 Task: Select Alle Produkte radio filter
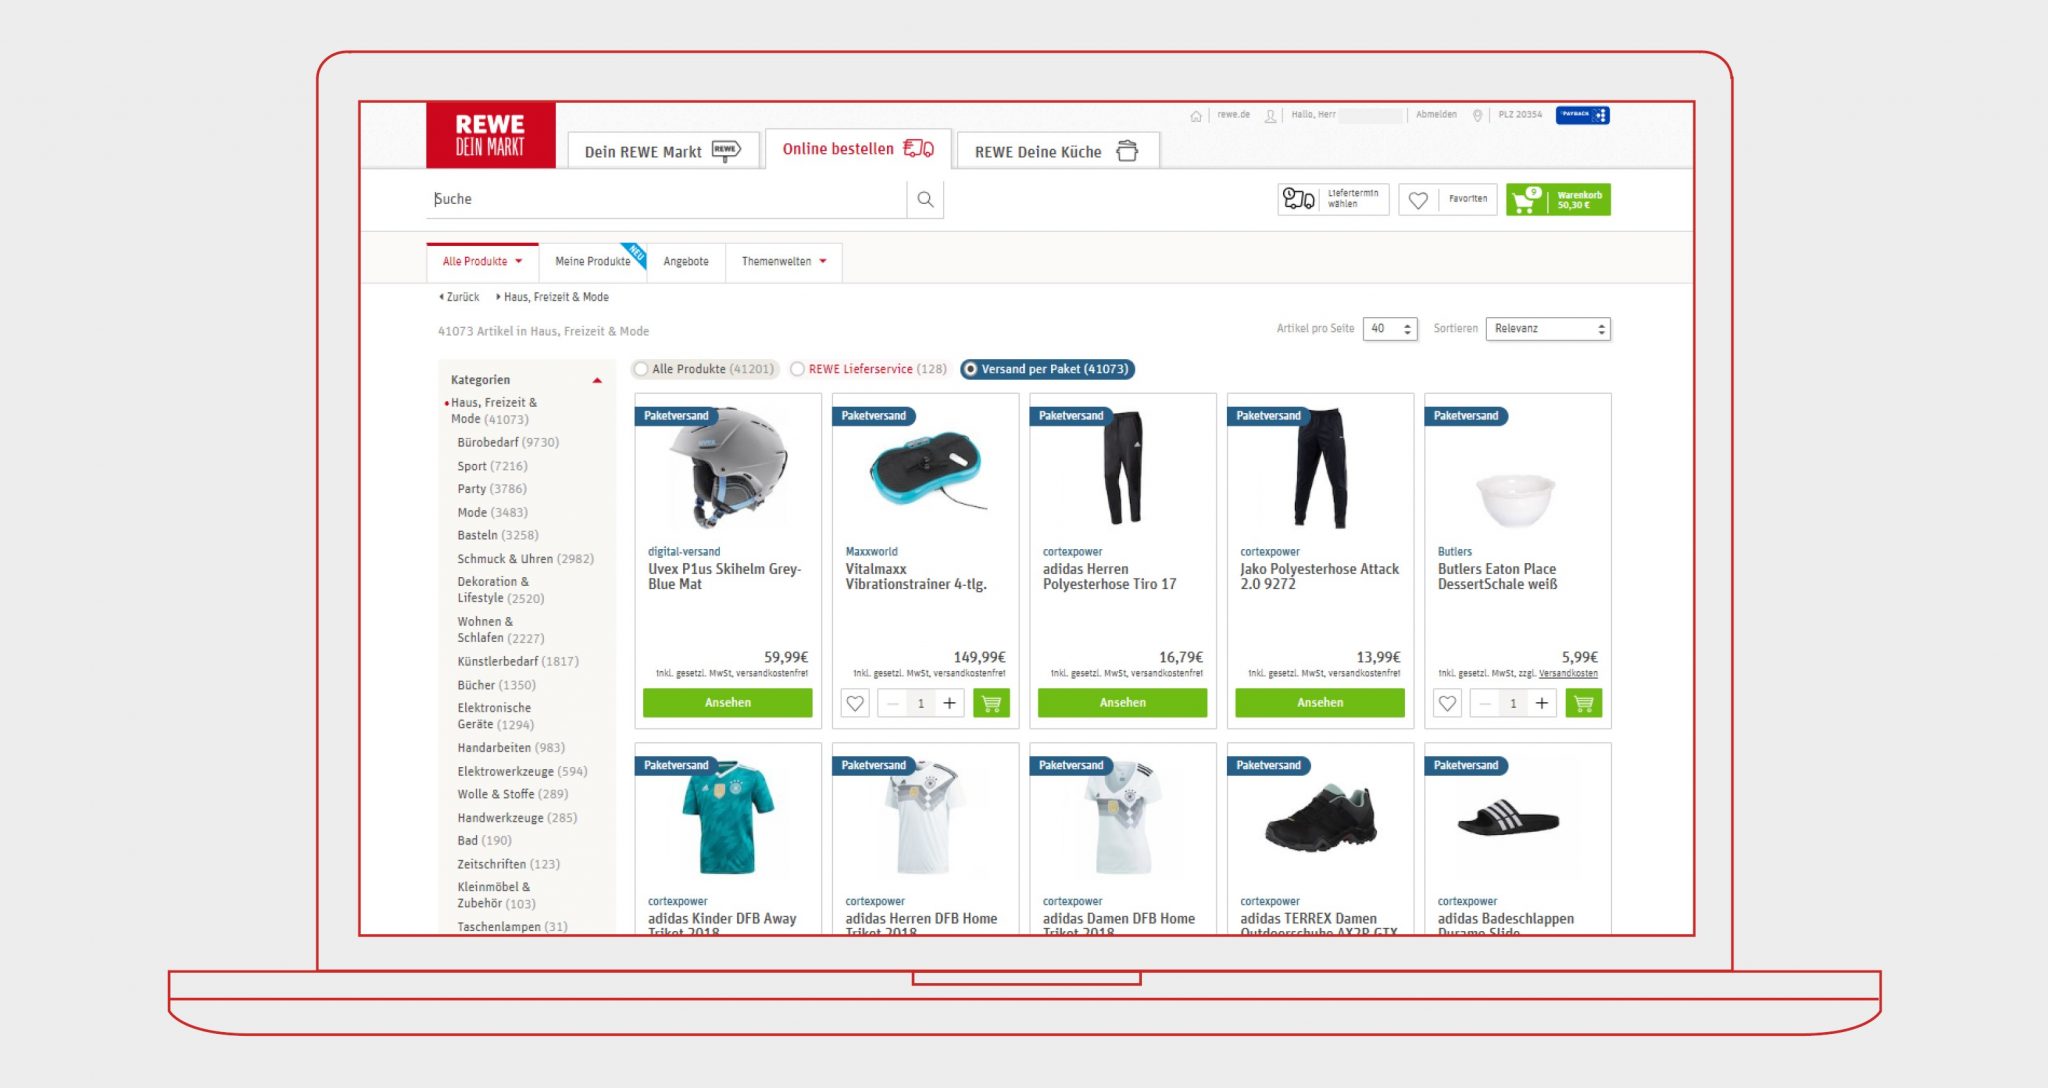(x=641, y=369)
